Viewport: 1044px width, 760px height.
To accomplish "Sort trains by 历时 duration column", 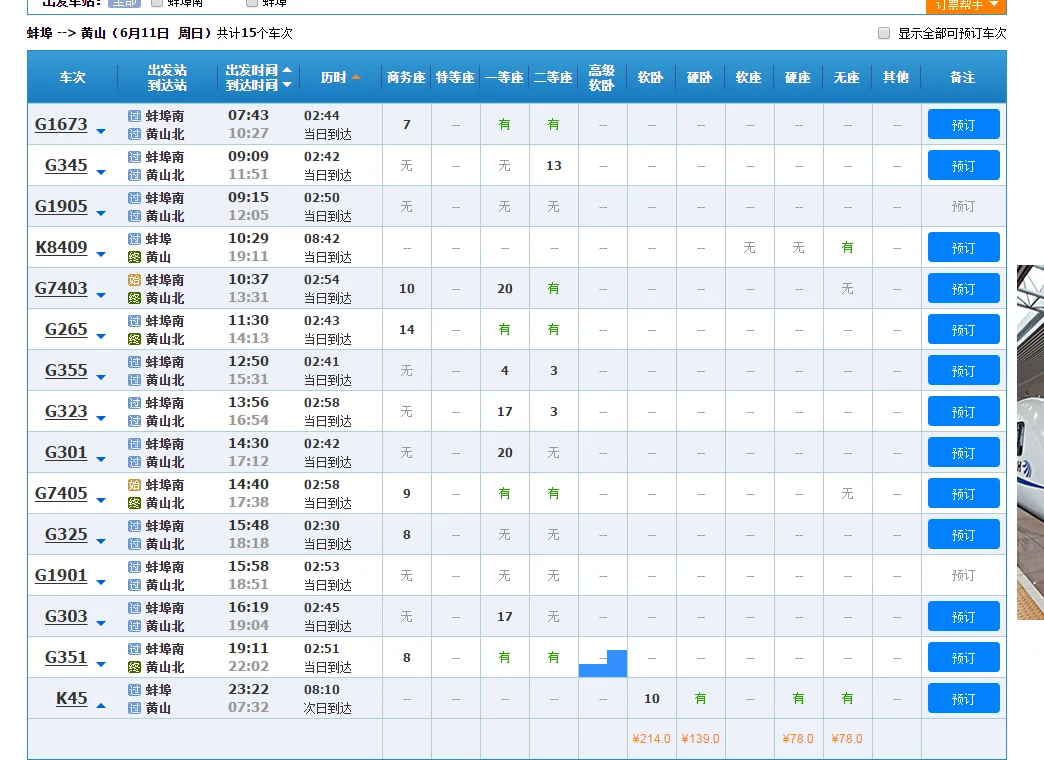I will point(336,76).
